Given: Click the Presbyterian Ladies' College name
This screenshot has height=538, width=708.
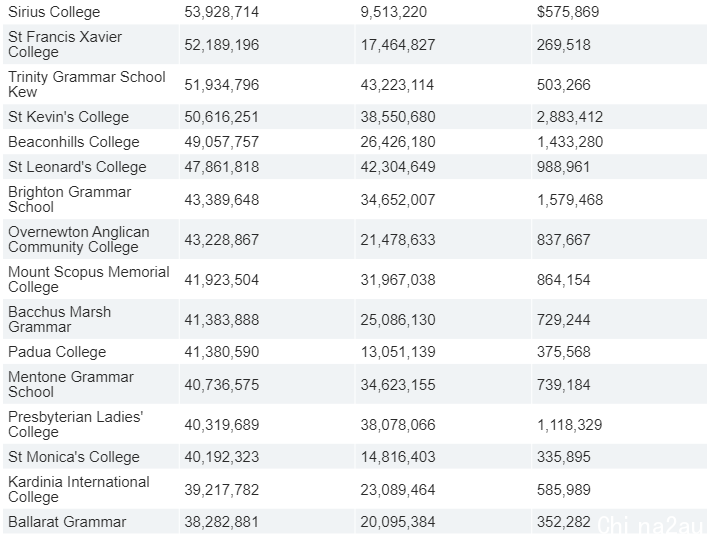Looking at the screenshot, I should 75,424.
